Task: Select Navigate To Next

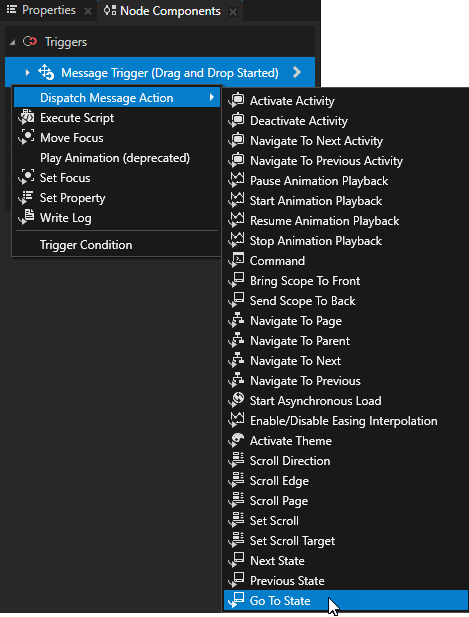Action: pos(345,361)
